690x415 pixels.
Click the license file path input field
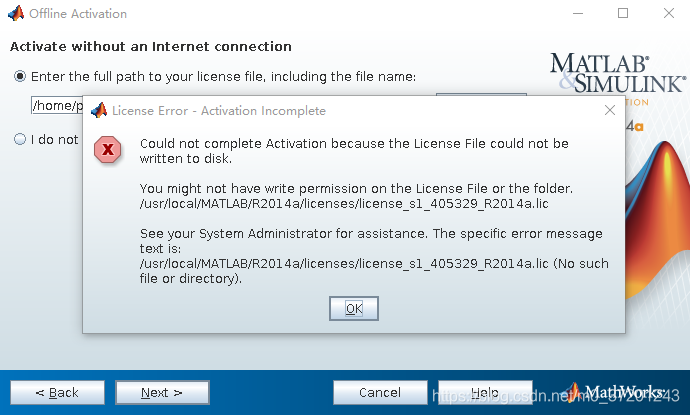[55, 105]
